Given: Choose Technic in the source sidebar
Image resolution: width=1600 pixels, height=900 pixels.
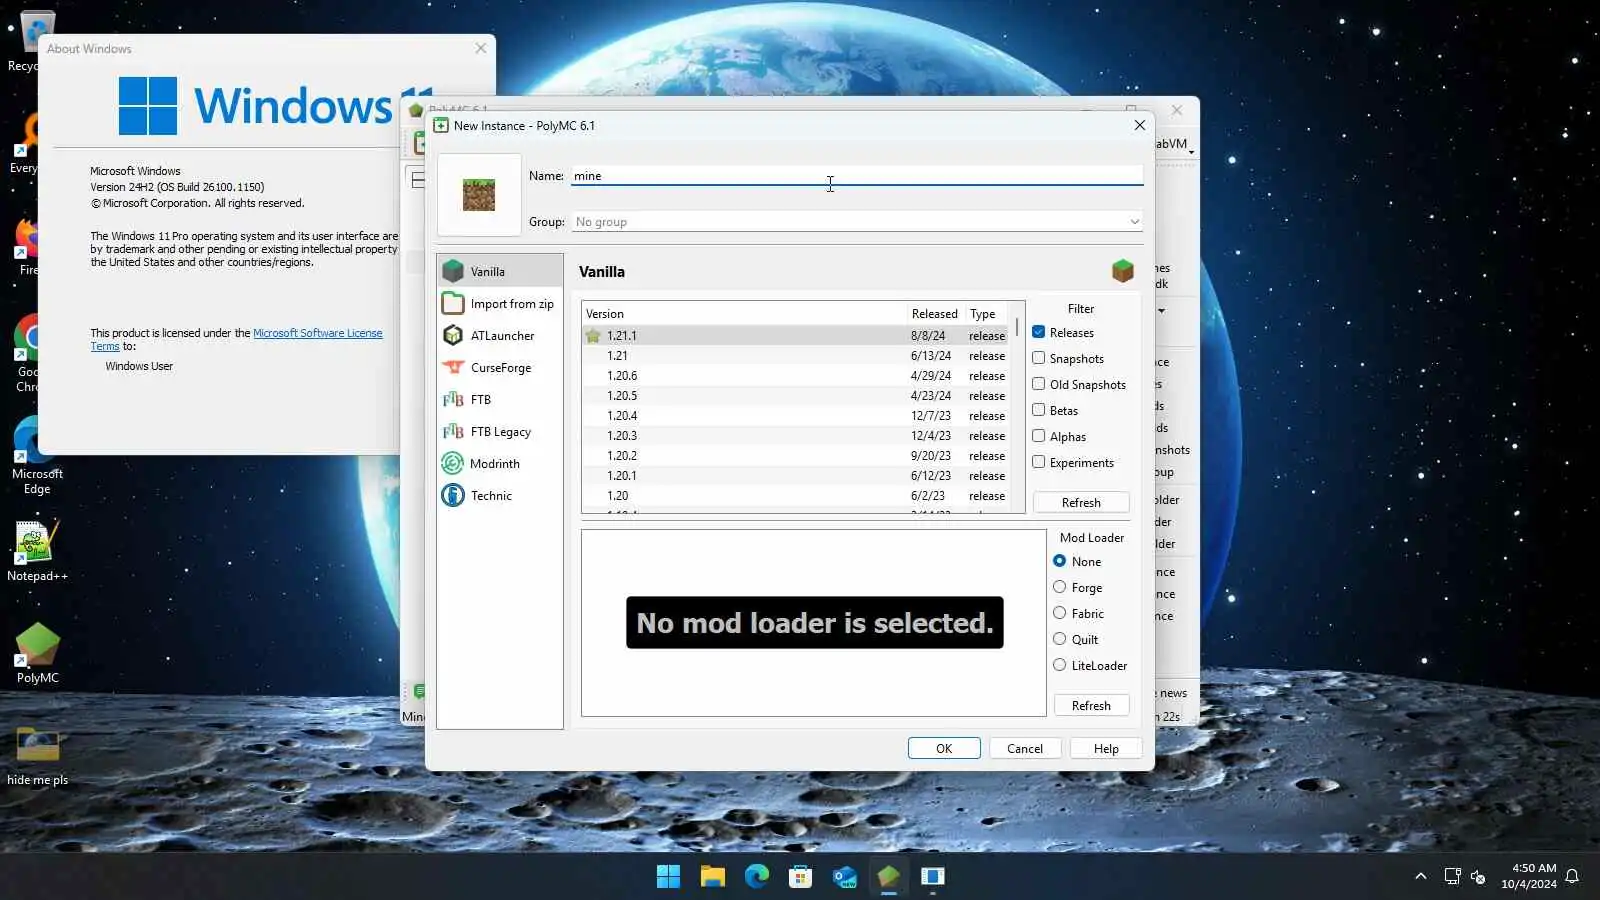Looking at the screenshot, I should [x=500, y=495].
